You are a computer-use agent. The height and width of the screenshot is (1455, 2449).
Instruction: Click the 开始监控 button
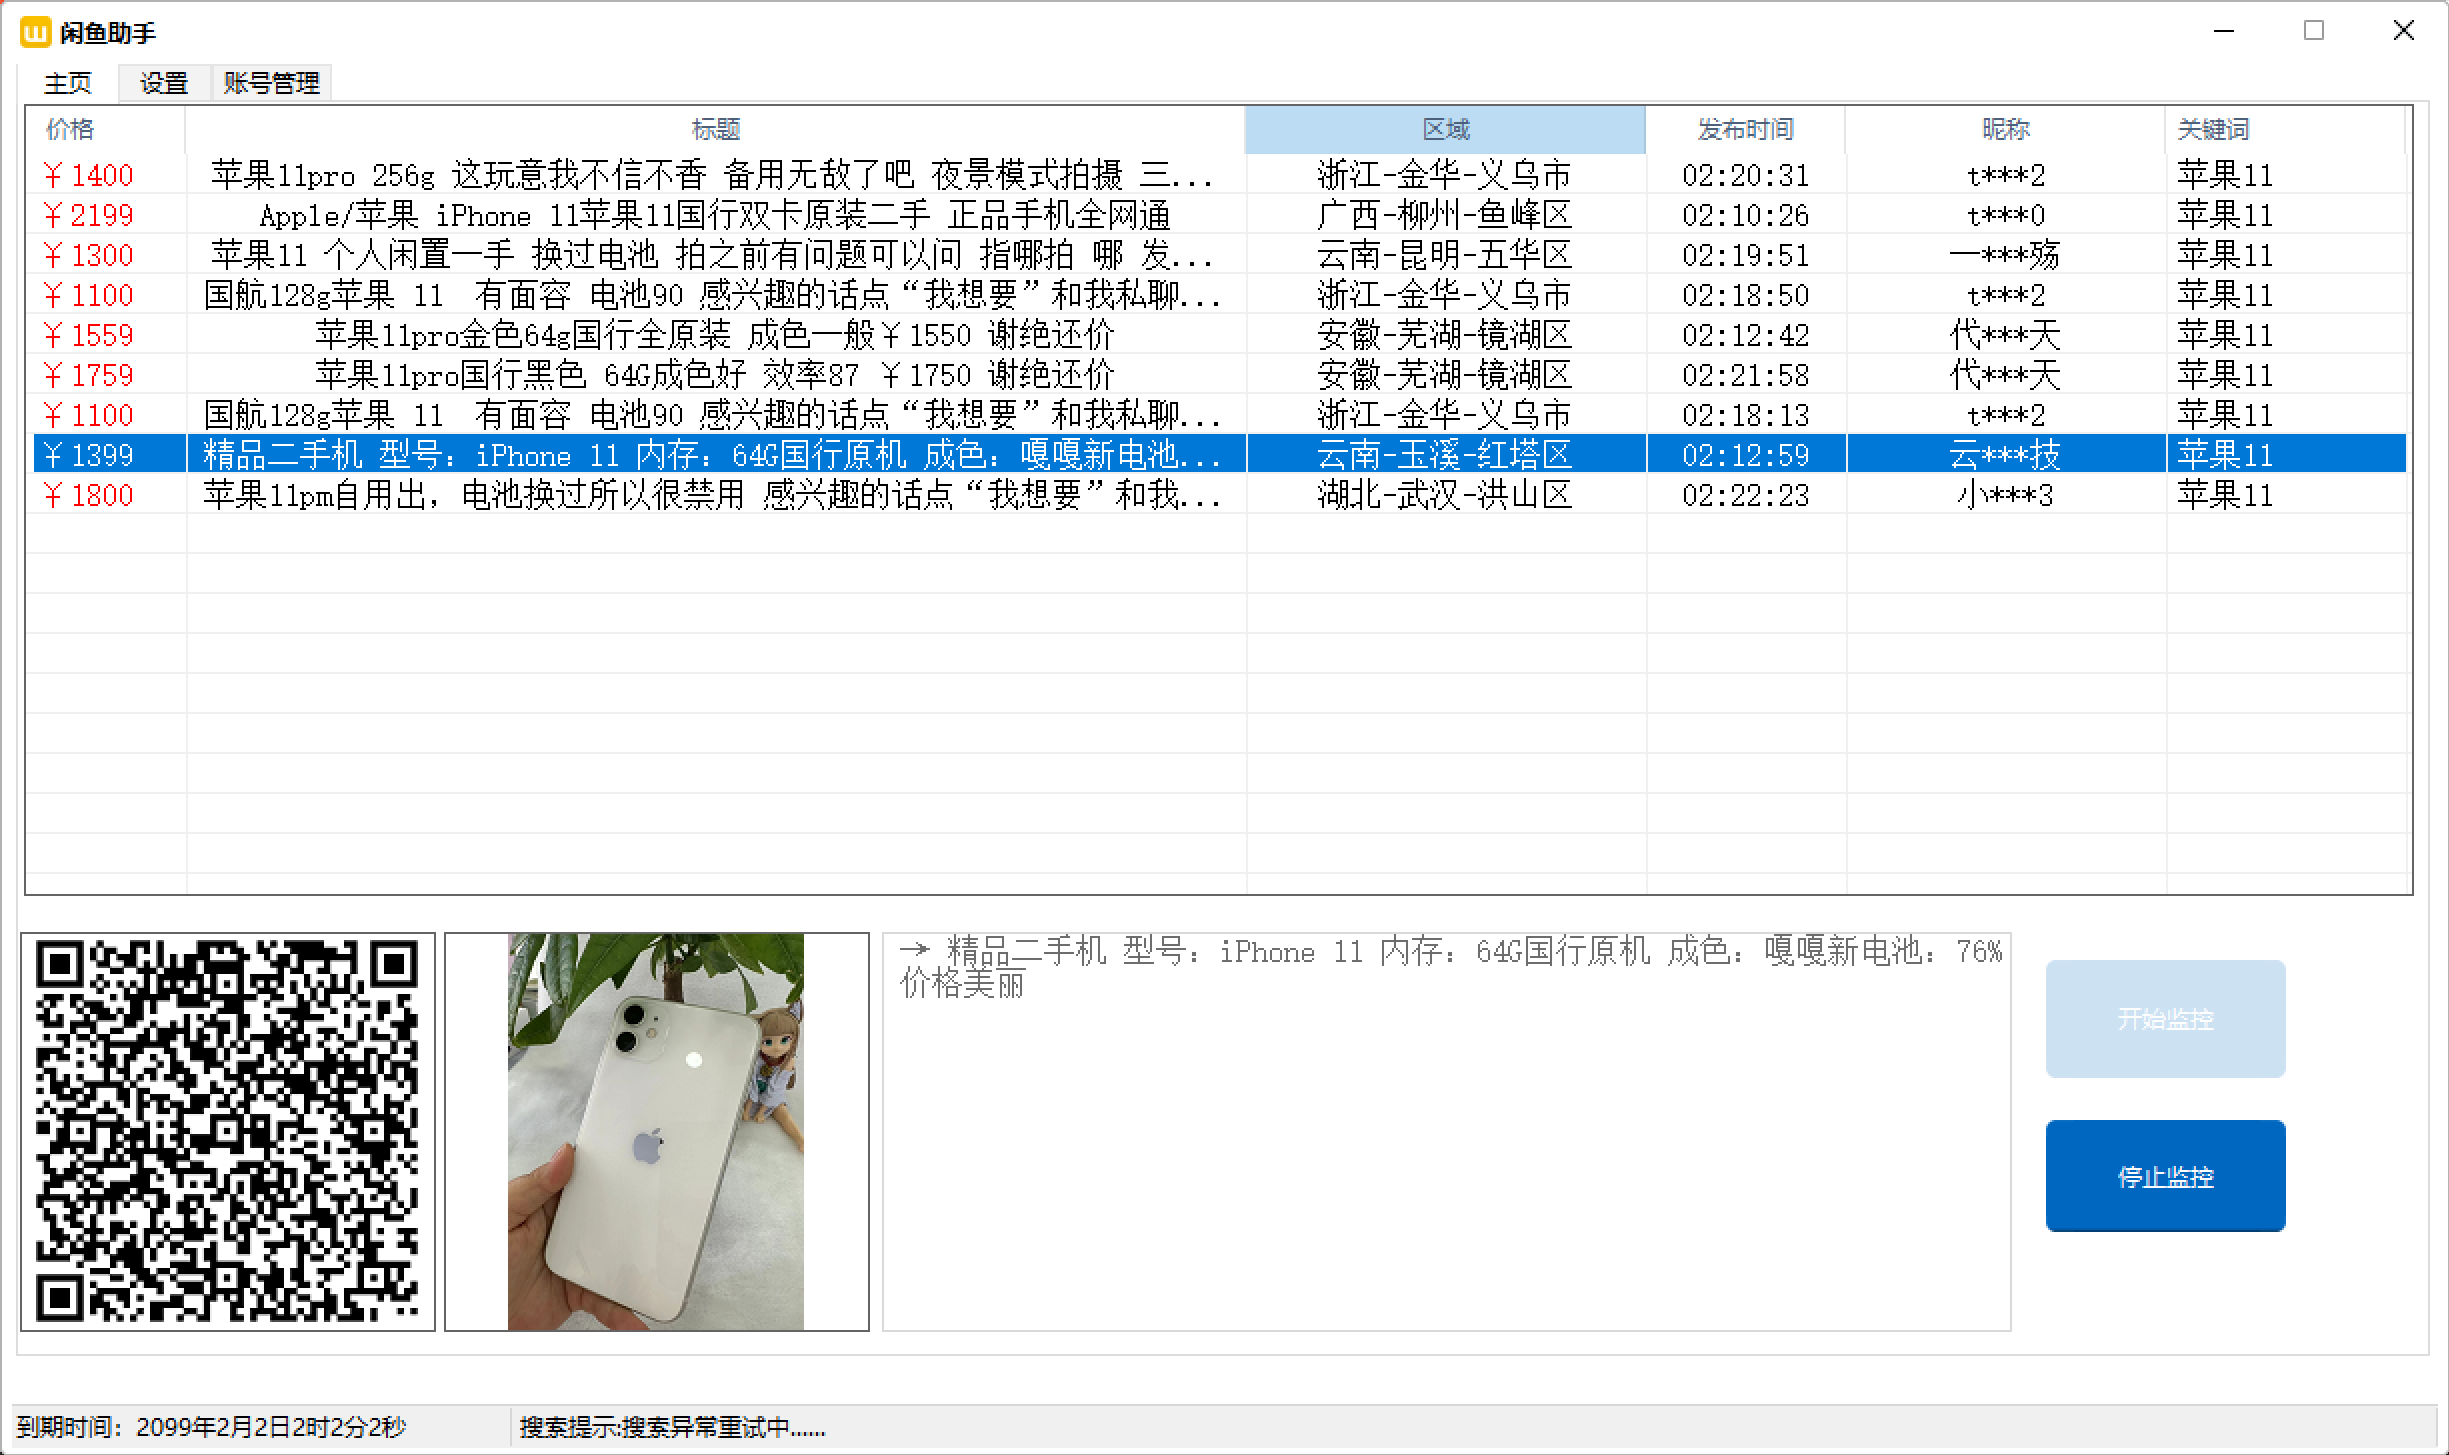pyautogui.click(x=2165, y=1019)
